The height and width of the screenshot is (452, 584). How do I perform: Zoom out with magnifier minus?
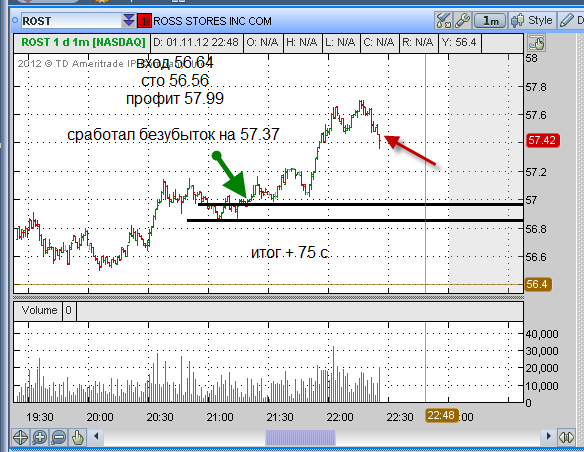[x=58, y=437]
